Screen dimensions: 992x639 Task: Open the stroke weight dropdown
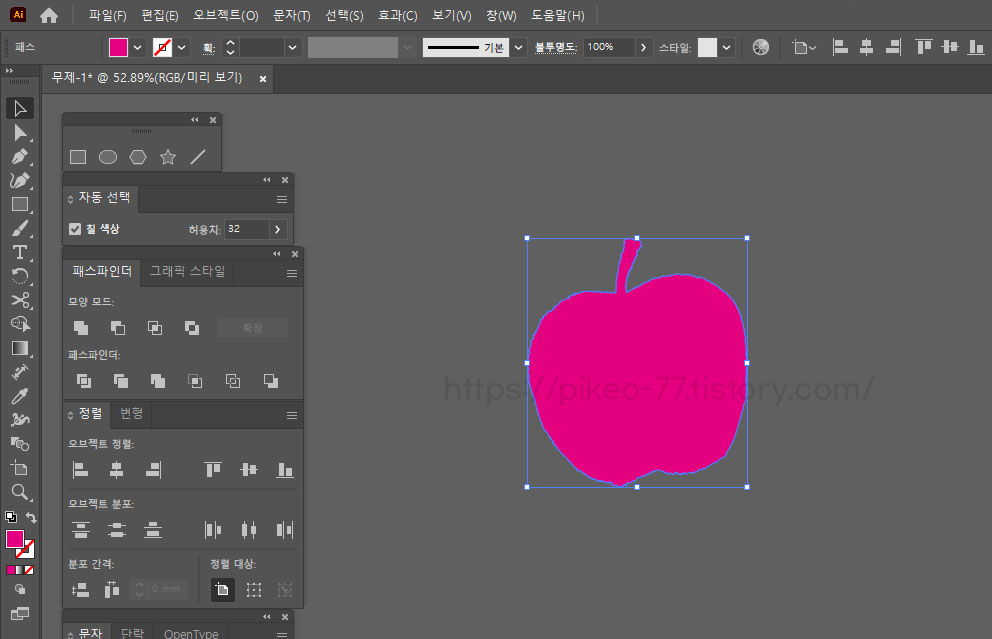292,47
